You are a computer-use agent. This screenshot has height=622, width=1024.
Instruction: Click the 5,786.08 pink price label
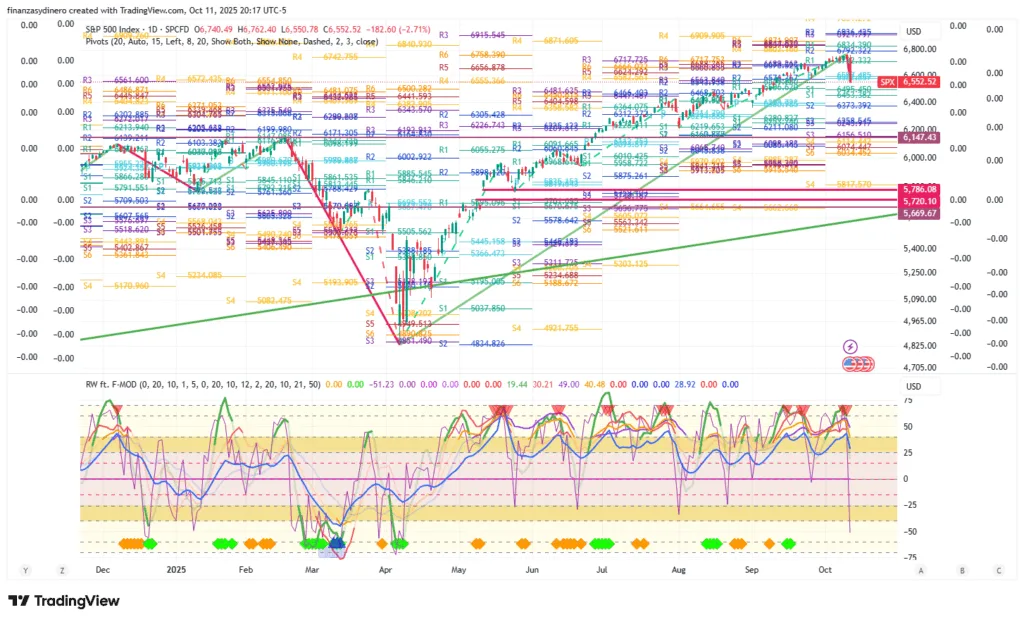918,189
